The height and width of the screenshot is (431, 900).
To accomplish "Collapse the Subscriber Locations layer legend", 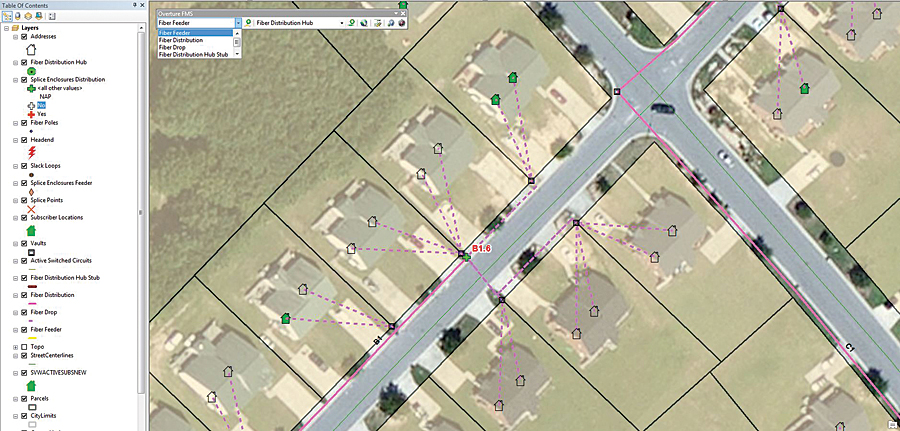I will tap(15, 218).
